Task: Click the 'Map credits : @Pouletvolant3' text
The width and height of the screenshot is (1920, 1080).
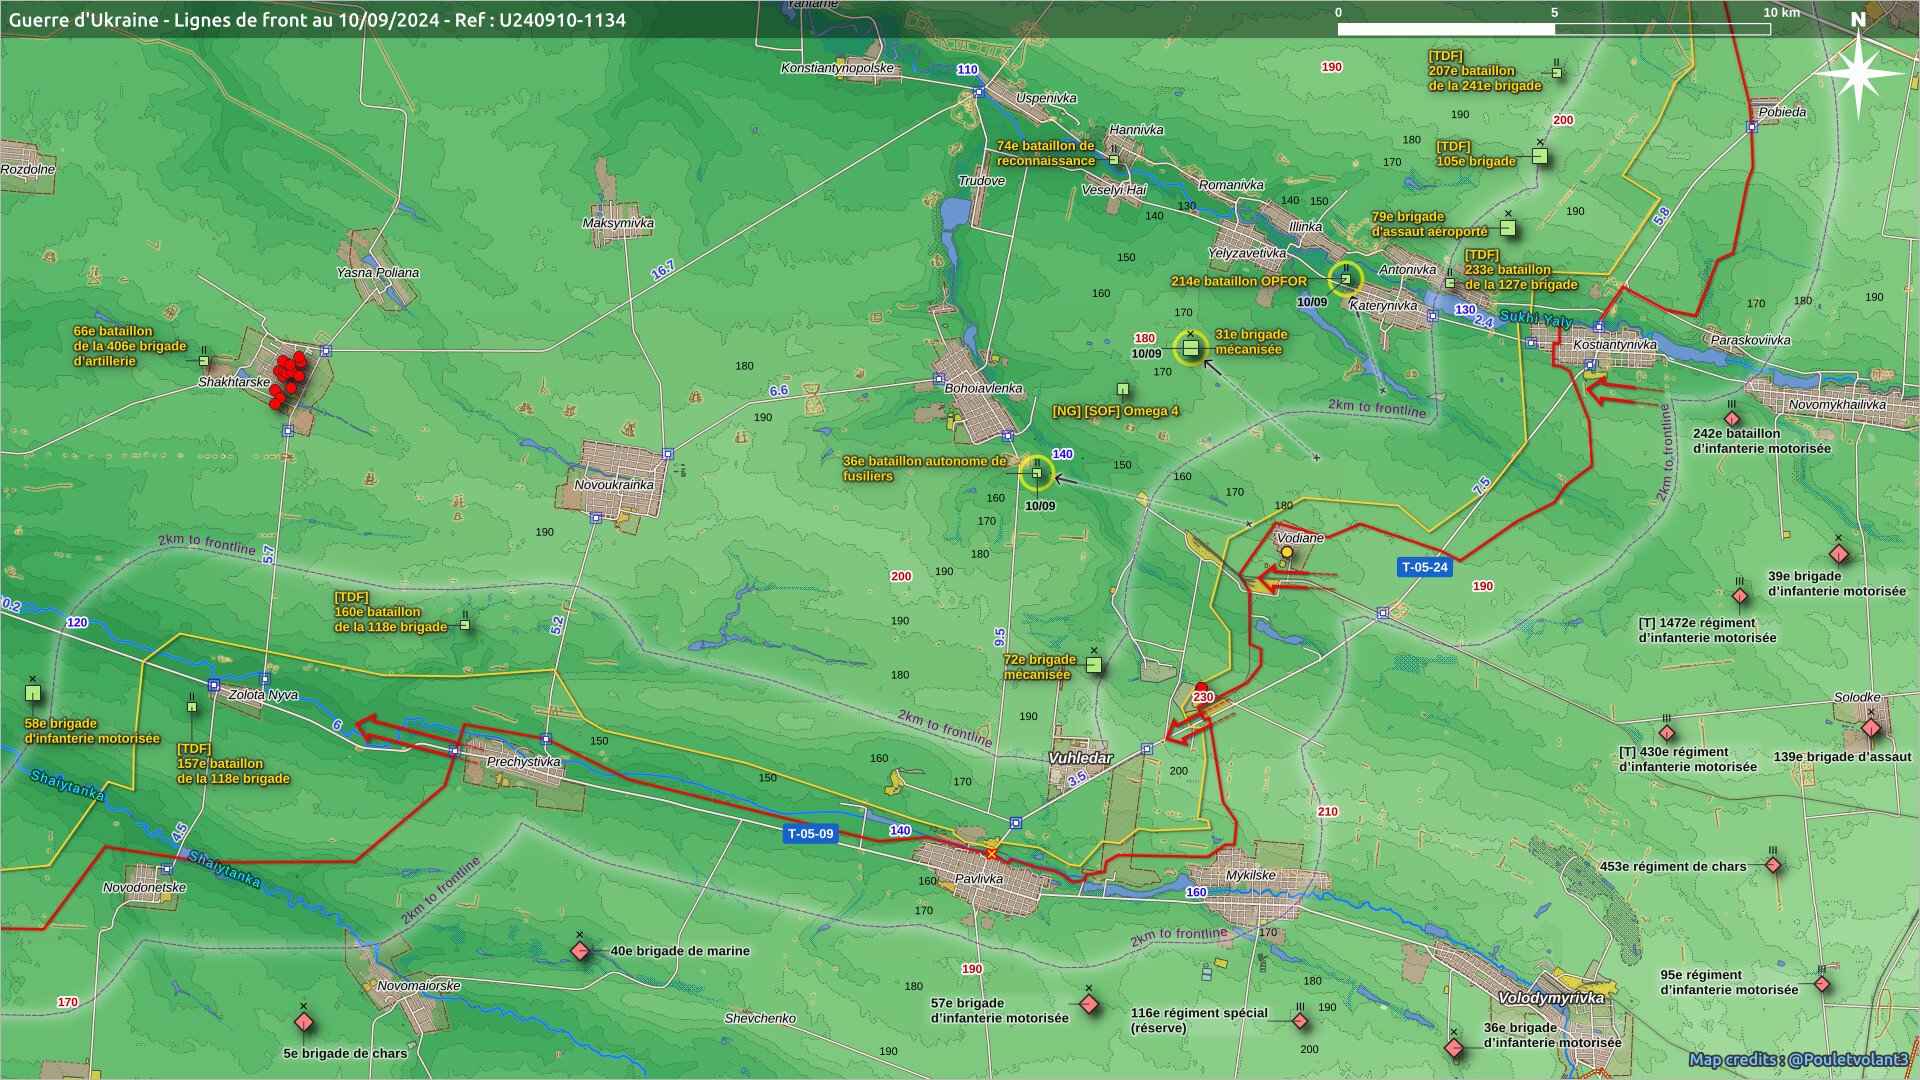Action: pos(1800,1060)
